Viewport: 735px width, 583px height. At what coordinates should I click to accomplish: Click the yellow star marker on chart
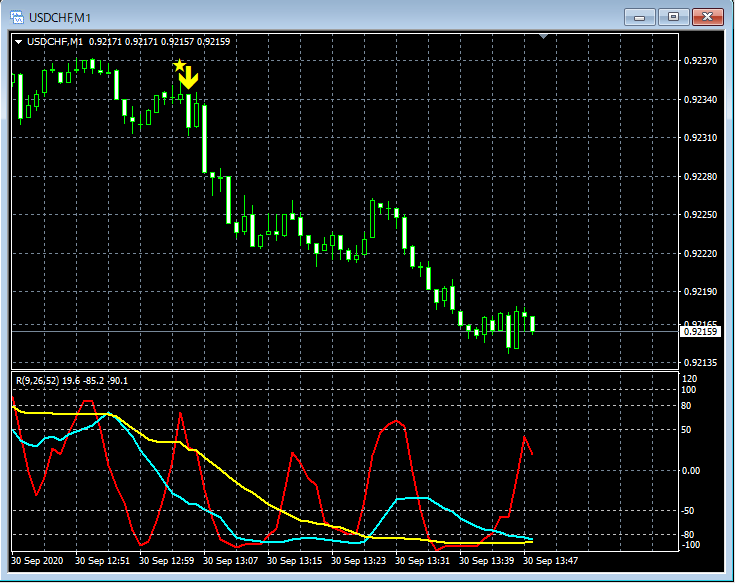tap(179, 65)
